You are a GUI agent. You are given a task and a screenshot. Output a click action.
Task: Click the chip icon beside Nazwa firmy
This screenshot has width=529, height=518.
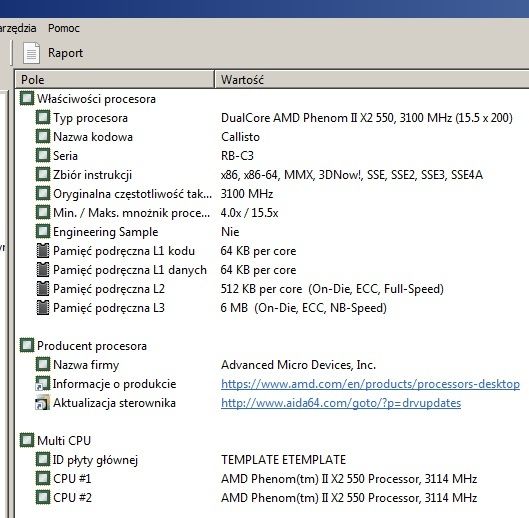pos(43,364)
